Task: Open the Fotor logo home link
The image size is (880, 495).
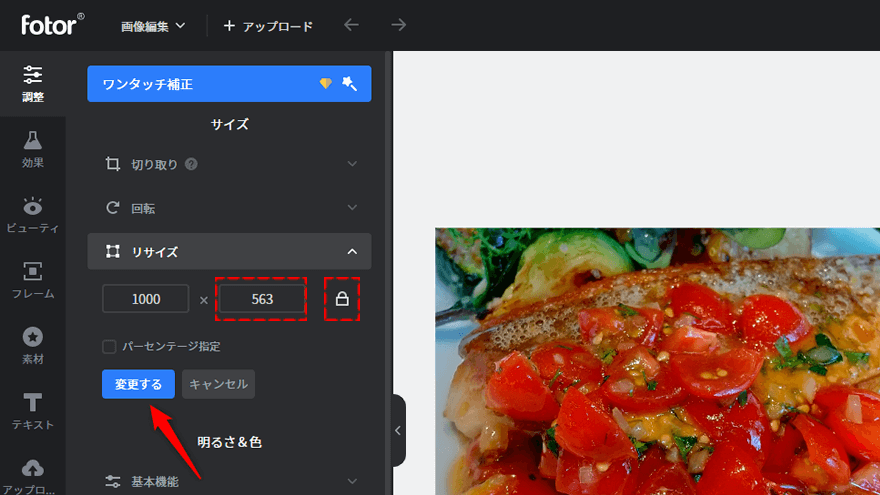Action: coord(52,25)
